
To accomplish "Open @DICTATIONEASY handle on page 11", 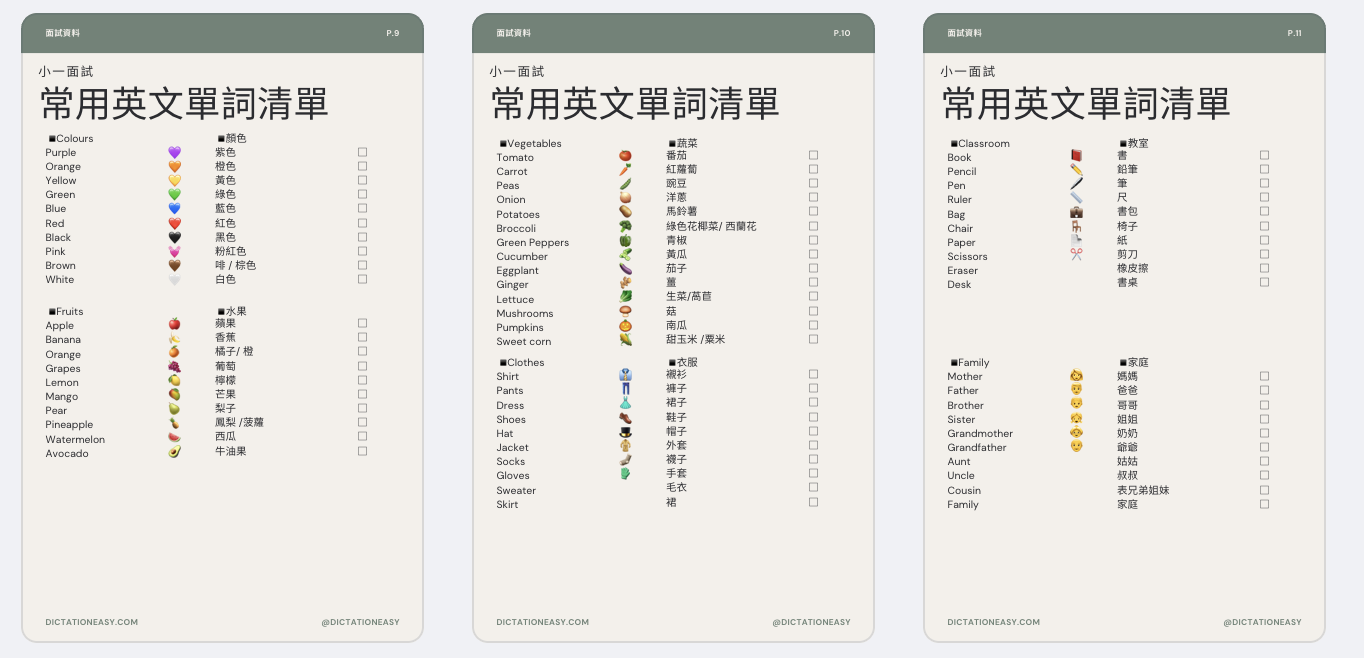I will coord(1262,622).
